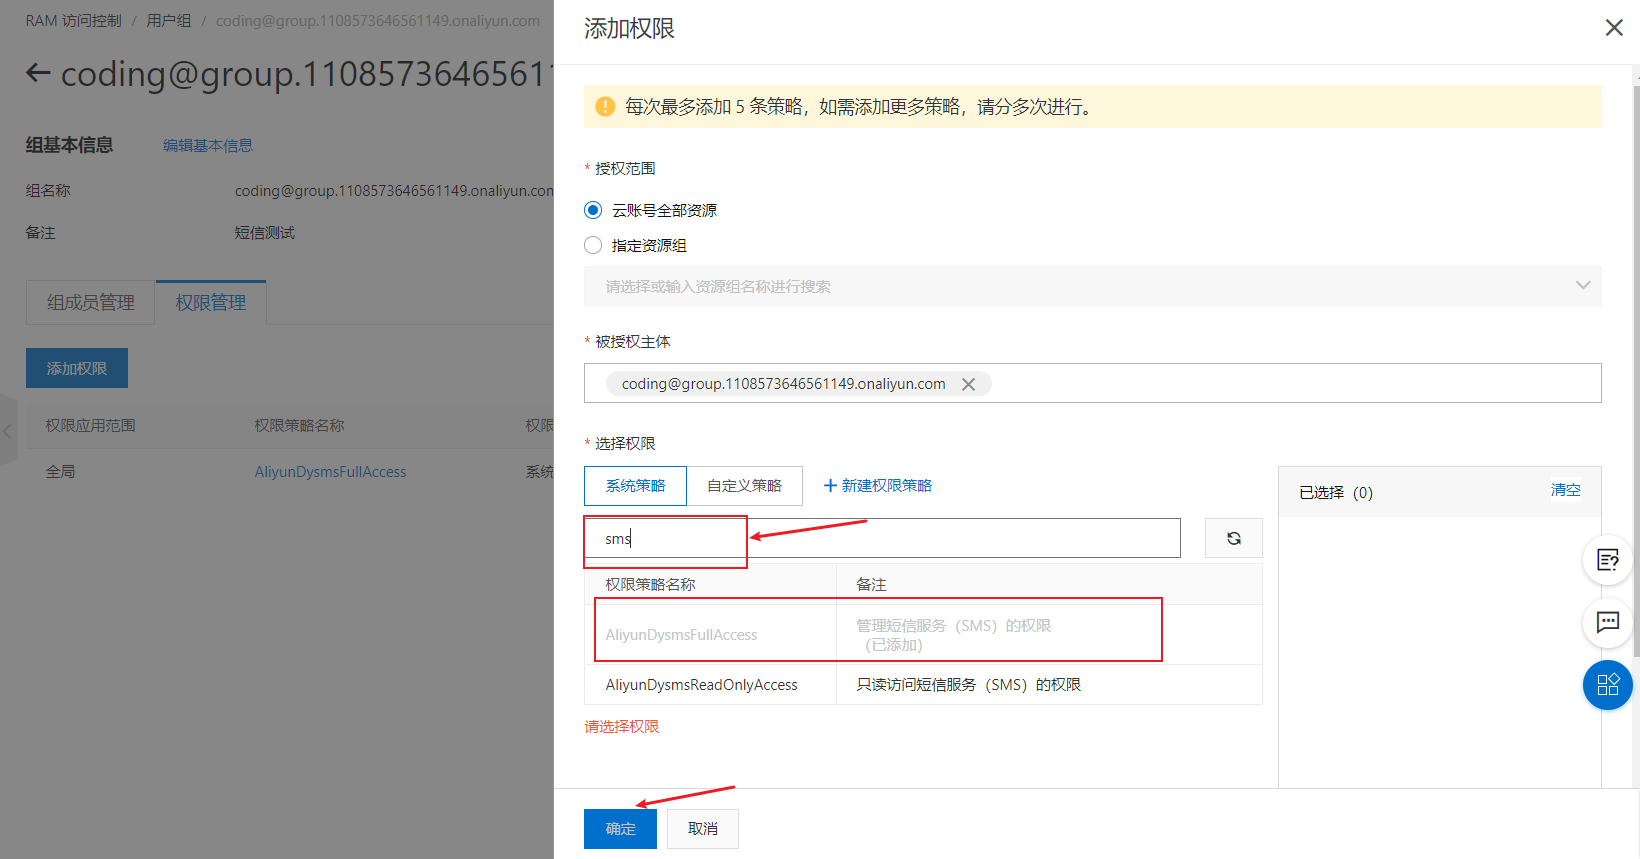Click the warning icon in yellow notice

coord(605,107)
